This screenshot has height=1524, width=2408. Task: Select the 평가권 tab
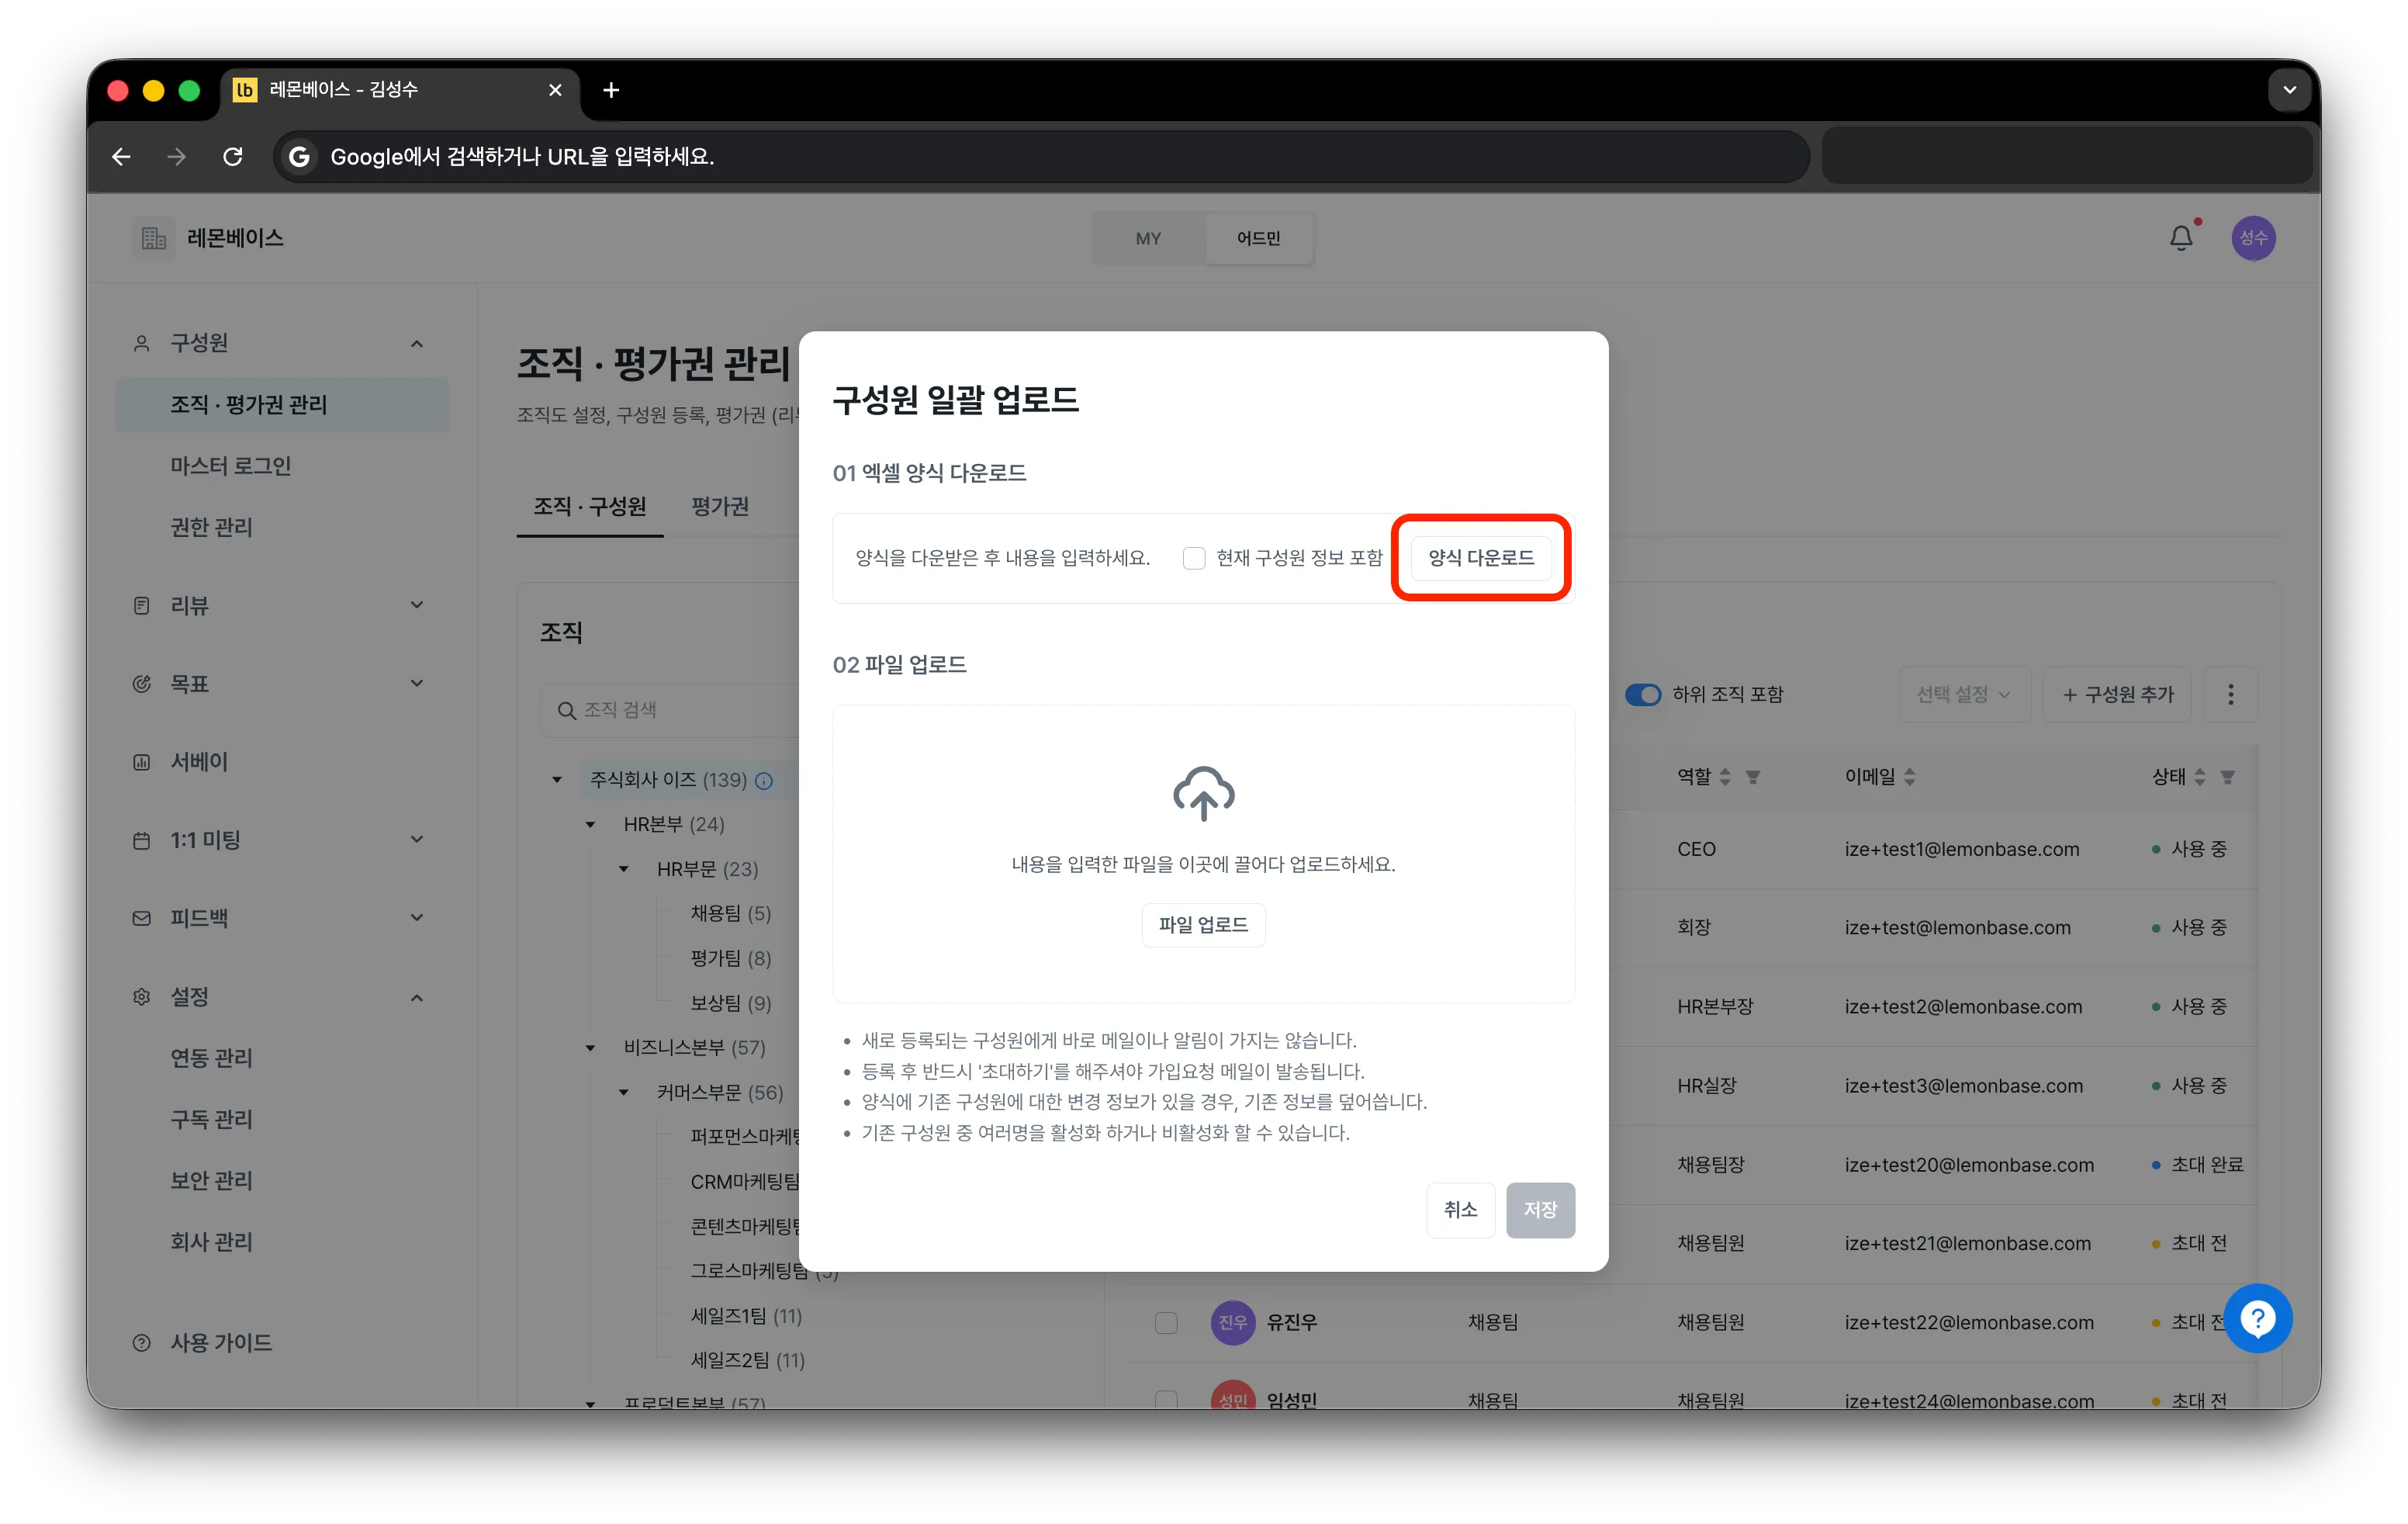pos(720,506)
